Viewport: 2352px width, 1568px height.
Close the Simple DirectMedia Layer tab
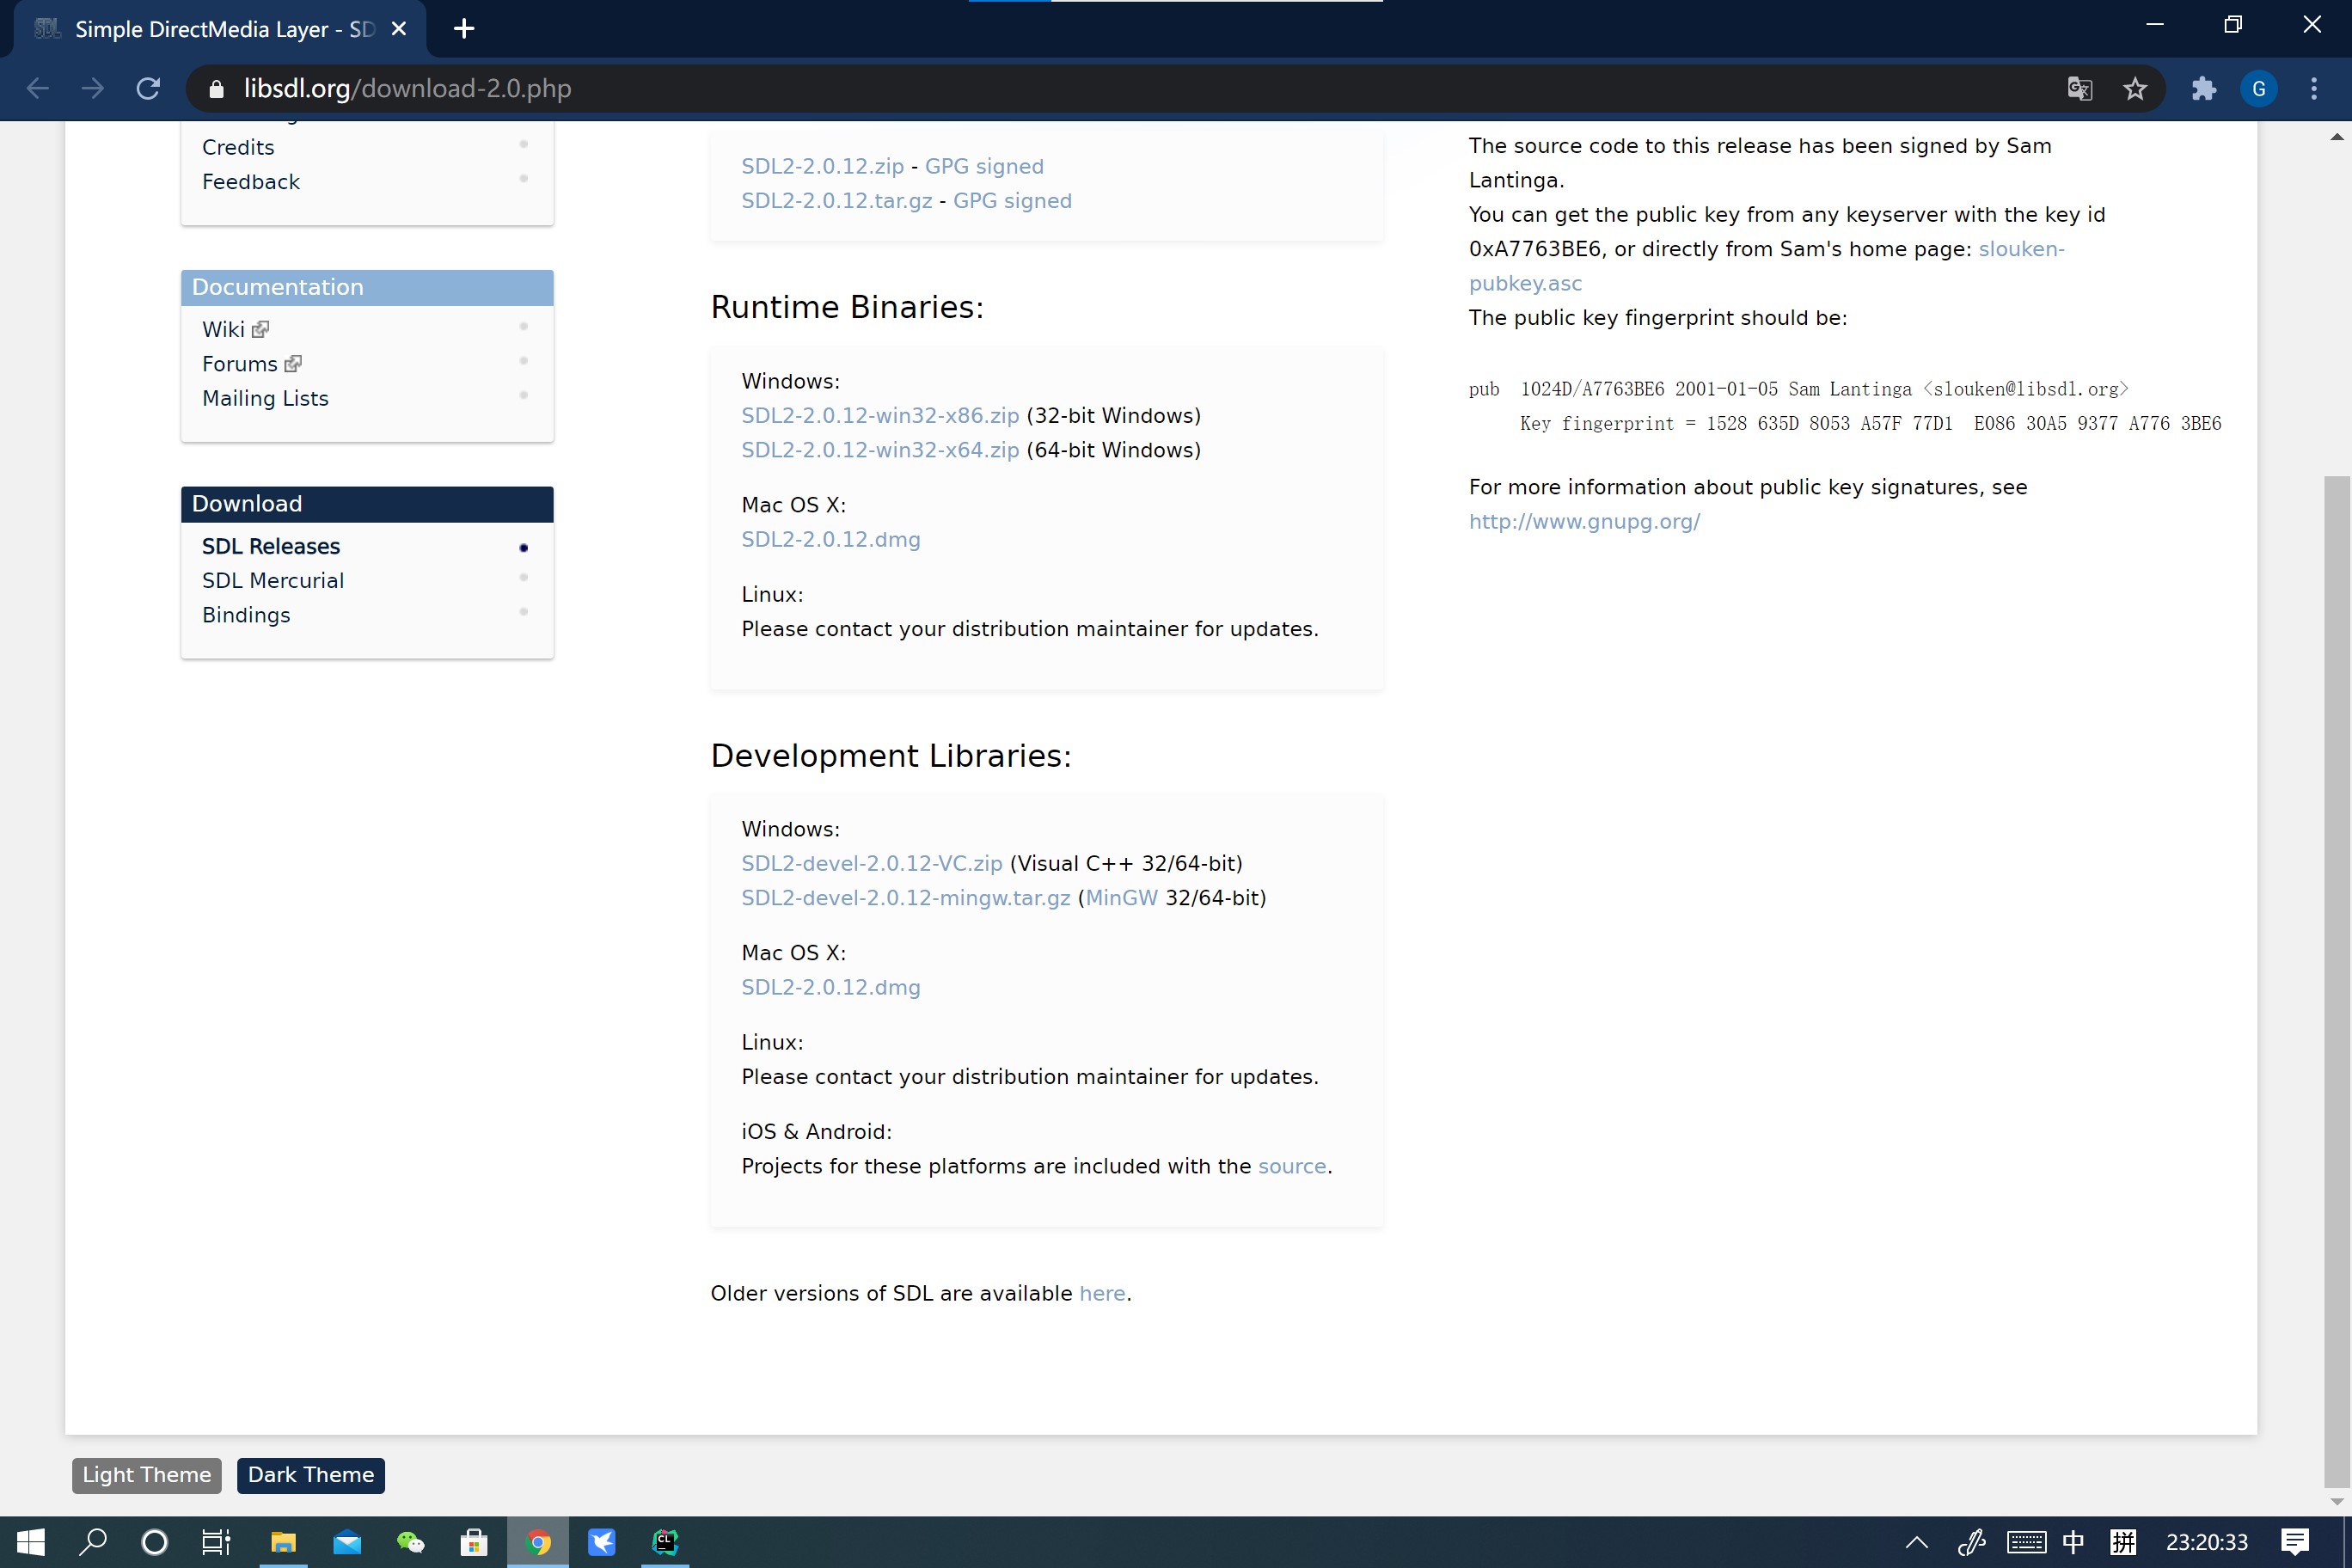point(398,28)
